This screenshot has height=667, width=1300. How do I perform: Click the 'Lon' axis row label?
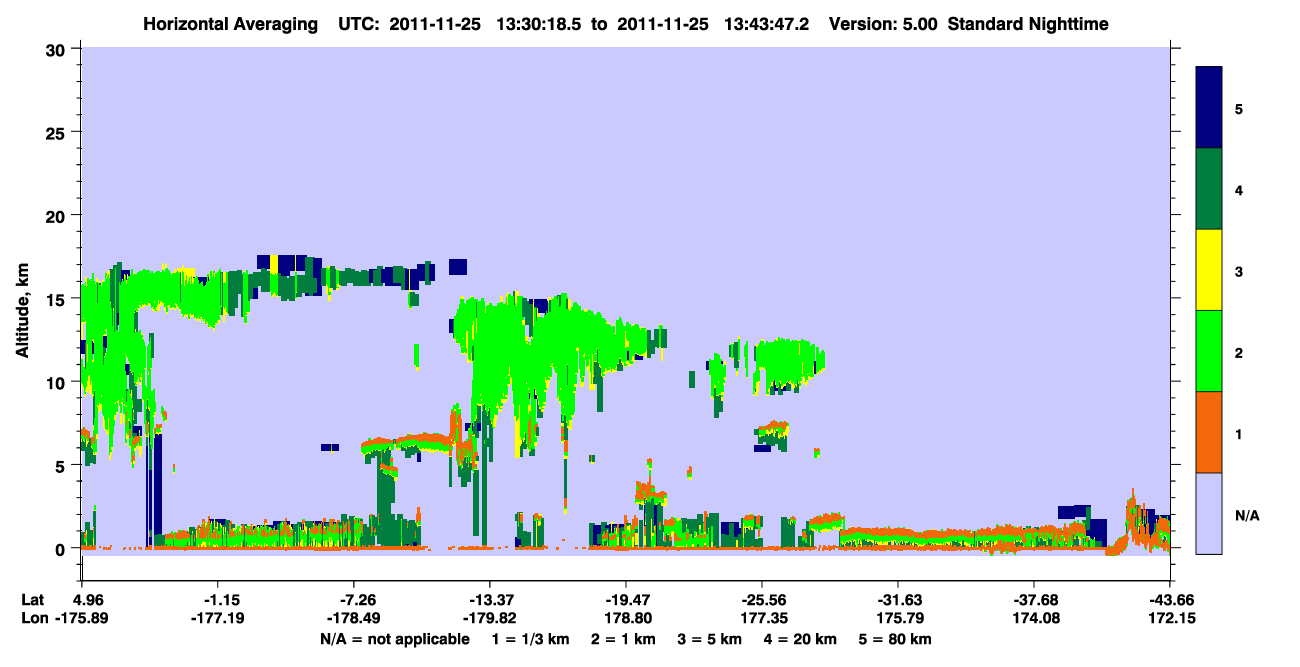[33, 619]
